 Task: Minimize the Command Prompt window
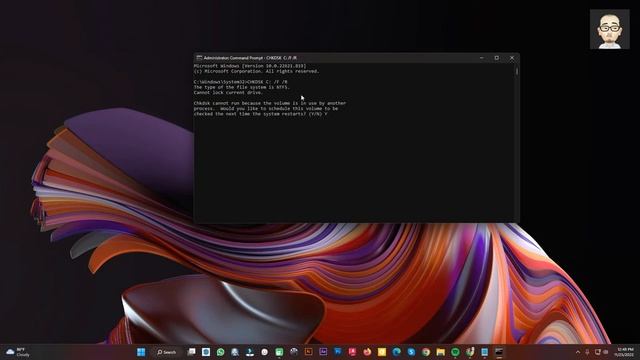click(x=482, y=58)
